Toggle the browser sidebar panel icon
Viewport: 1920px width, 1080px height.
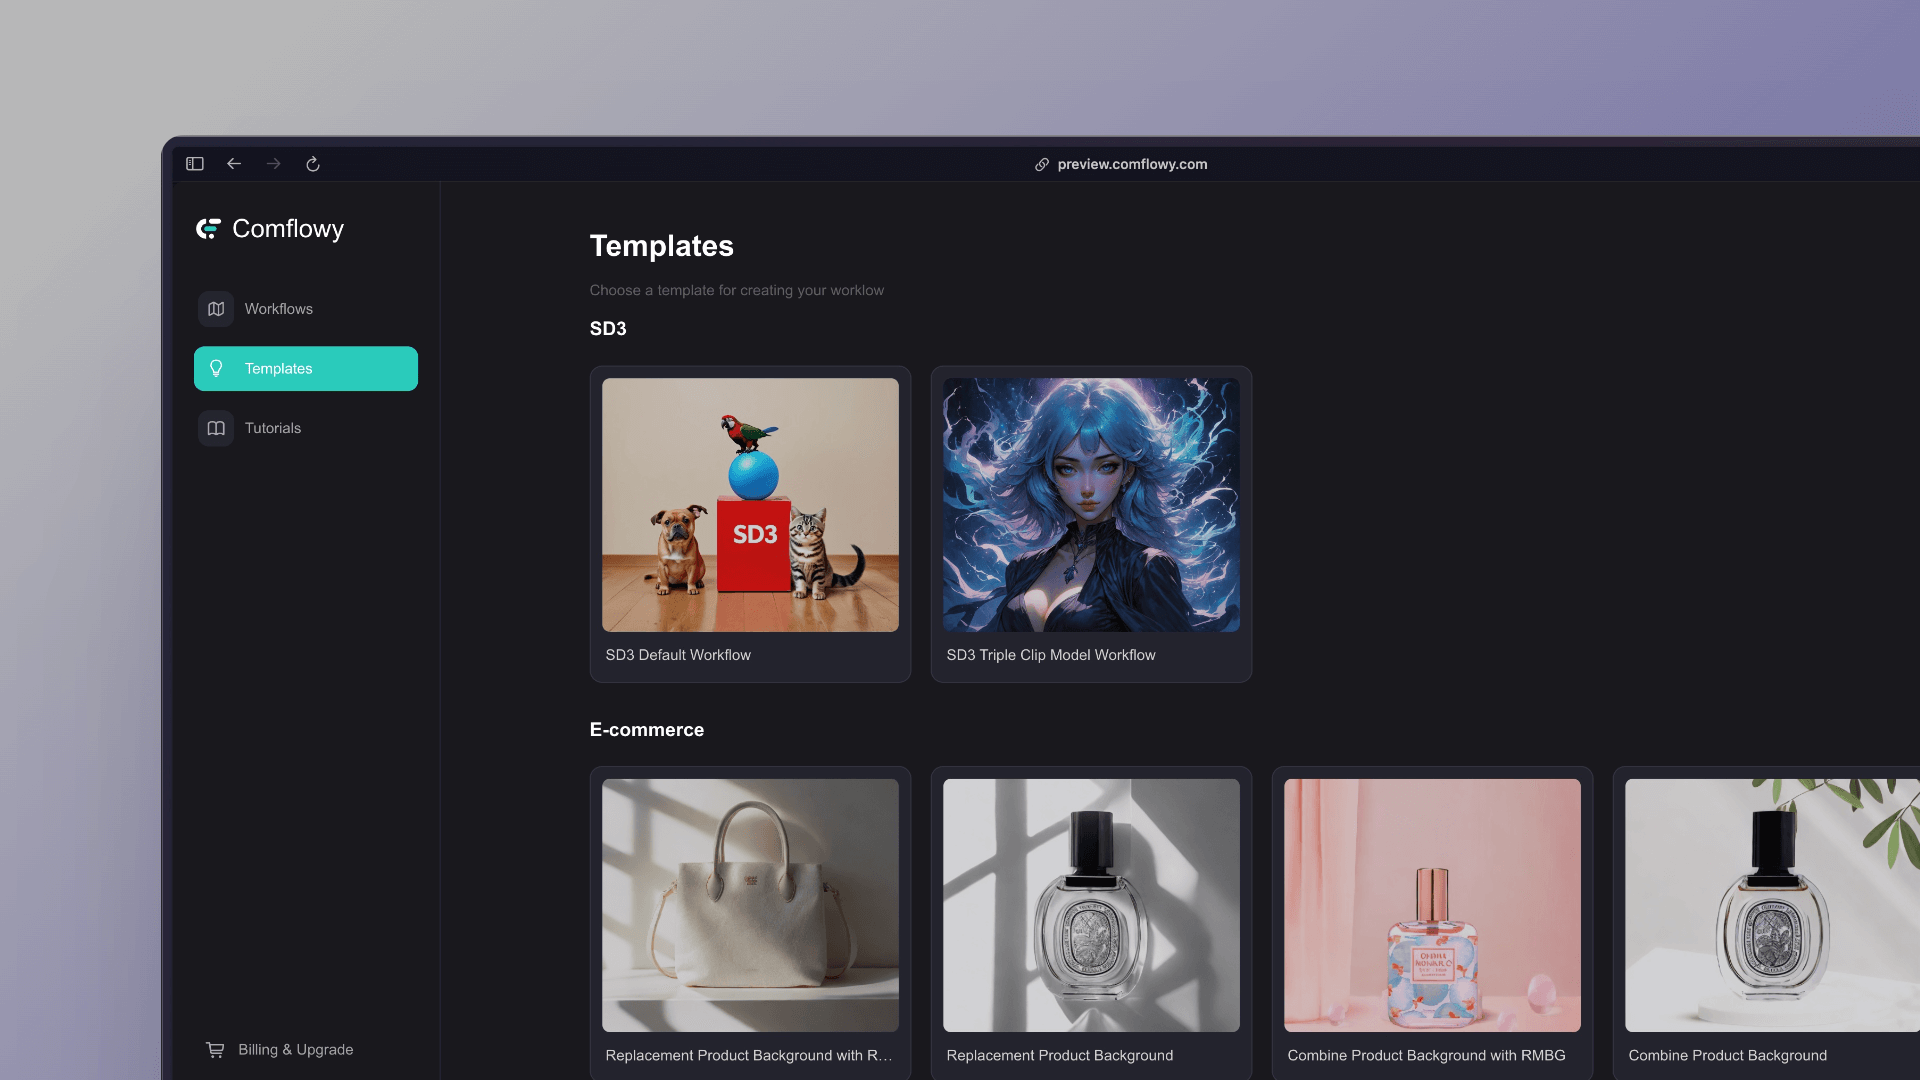[x=195, y=164]
